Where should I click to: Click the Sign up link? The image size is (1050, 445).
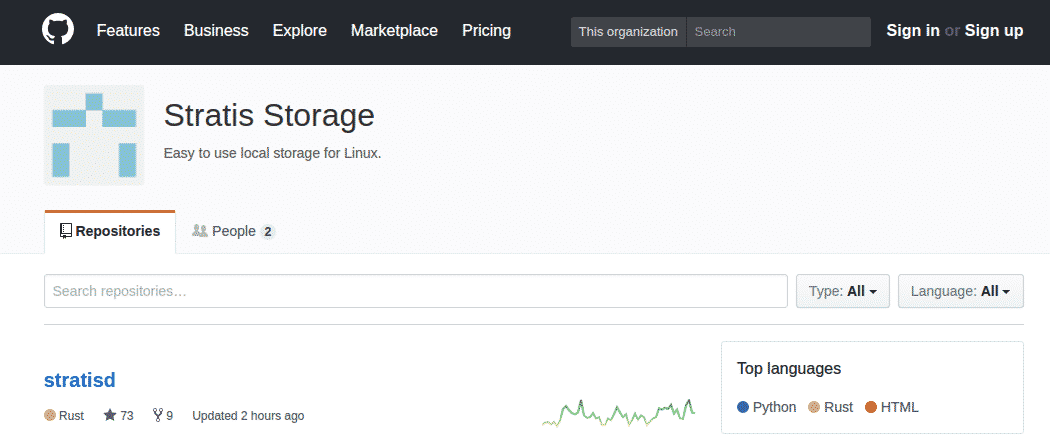[x=994, y=31]
